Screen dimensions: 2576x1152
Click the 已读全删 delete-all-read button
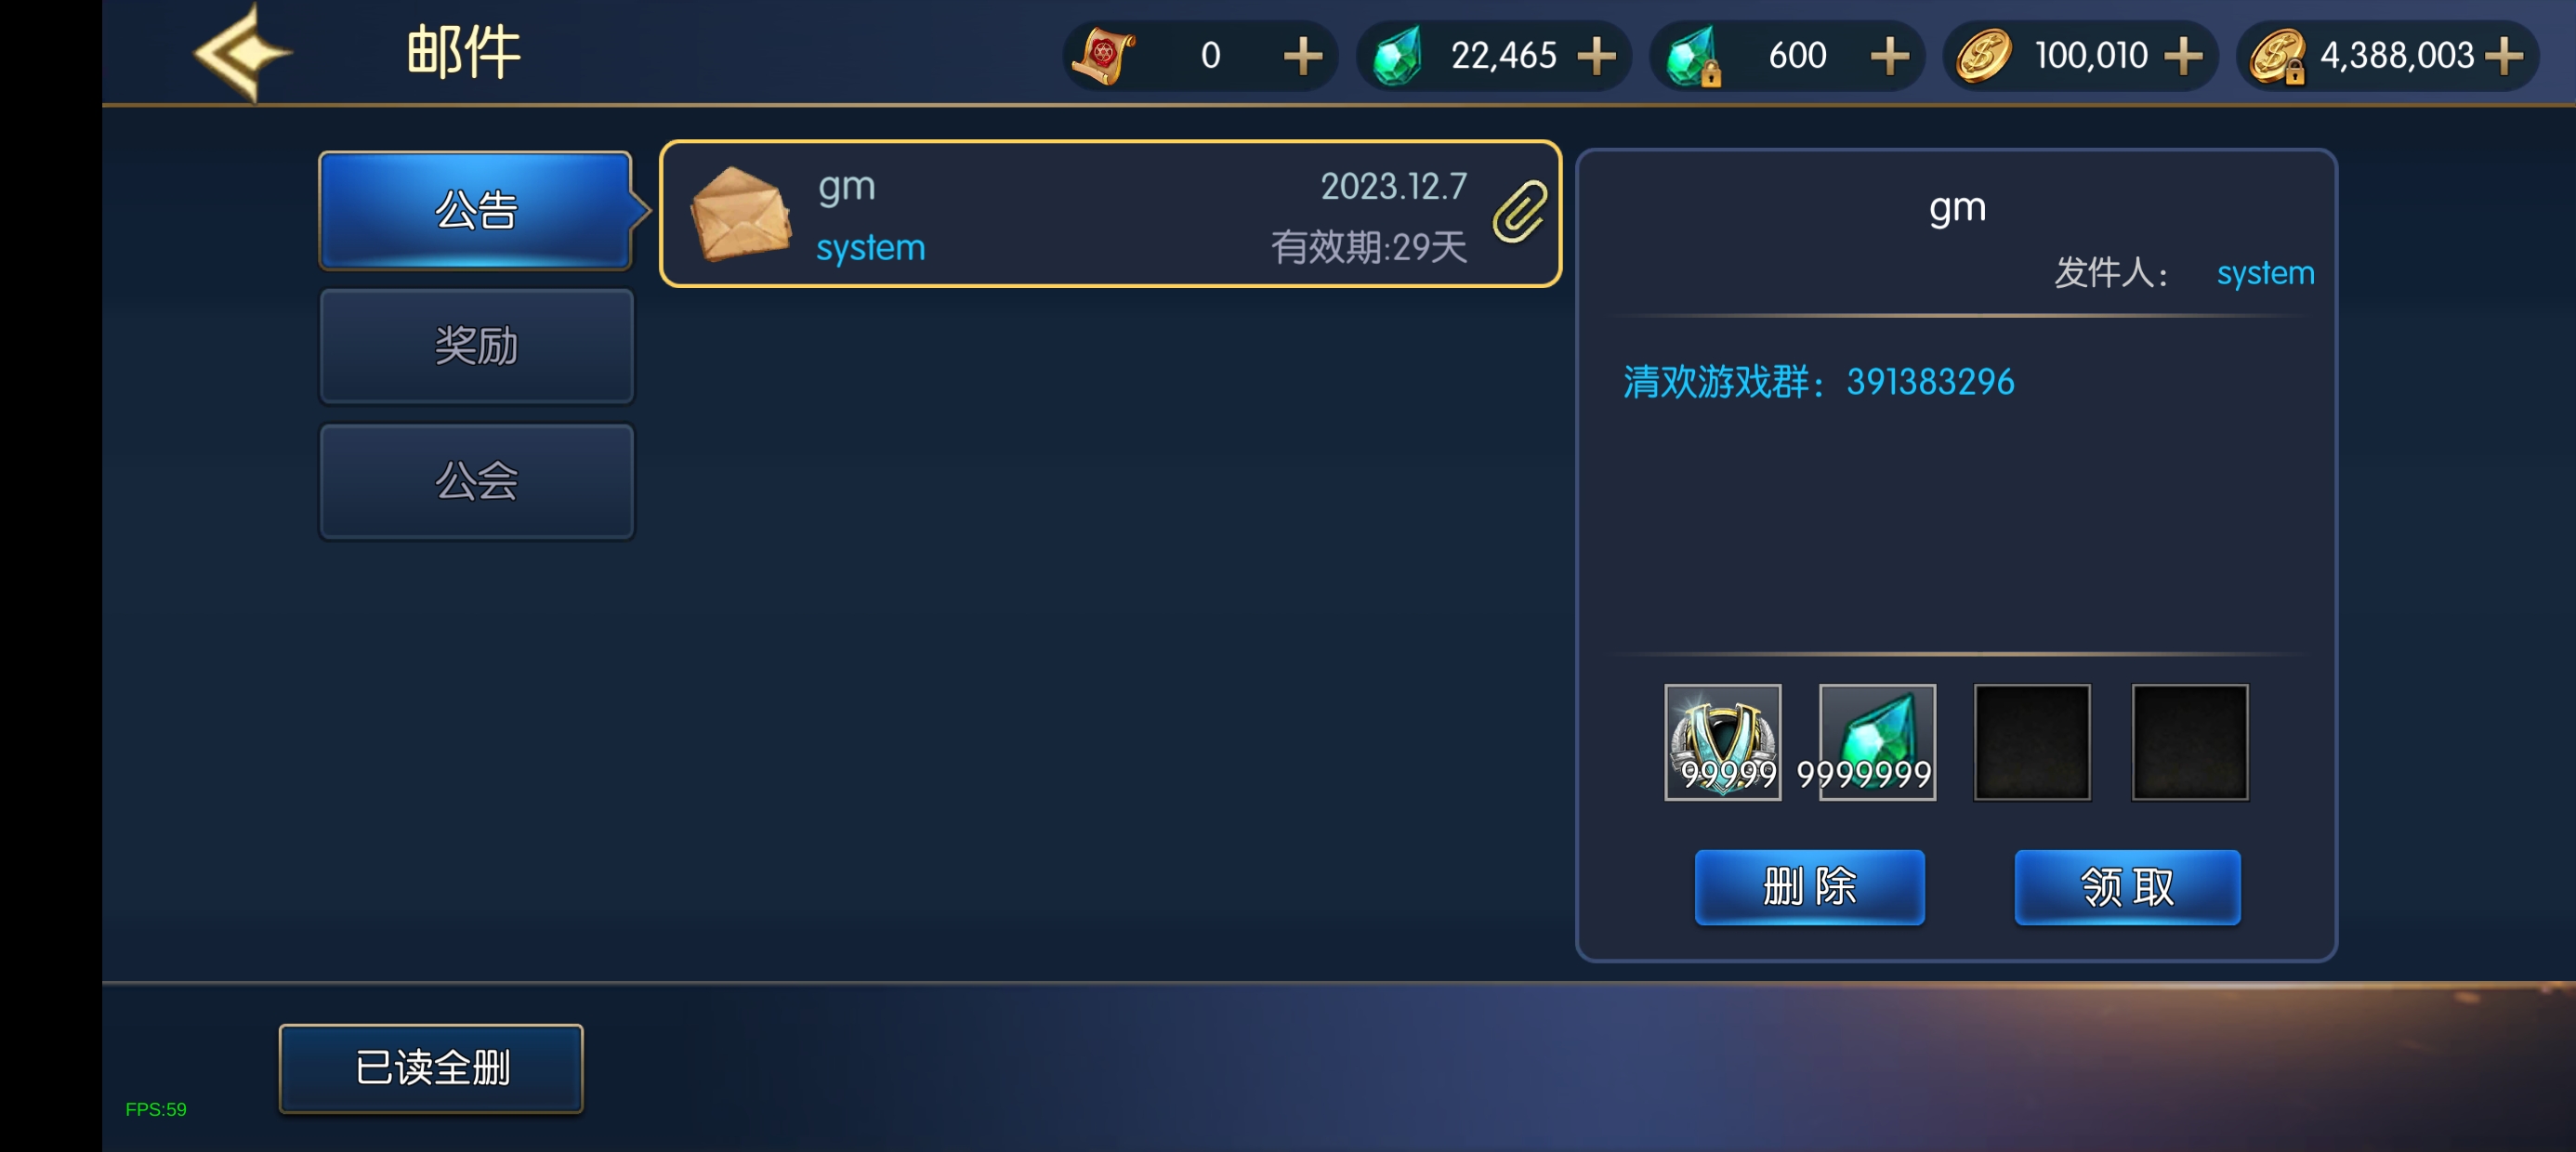[x=431, y=1068]
